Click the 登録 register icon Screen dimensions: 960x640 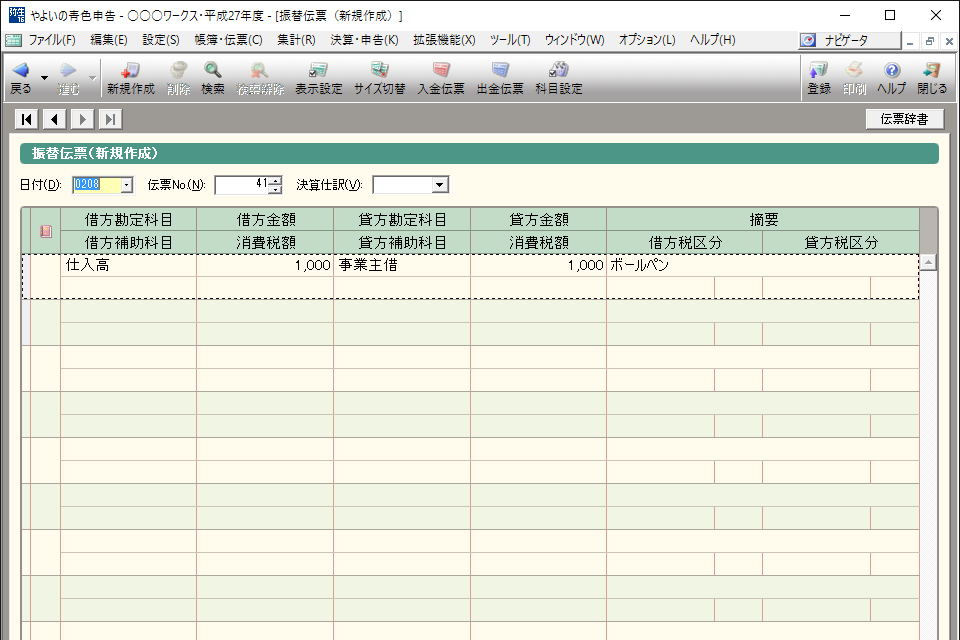tap(819, 70)
